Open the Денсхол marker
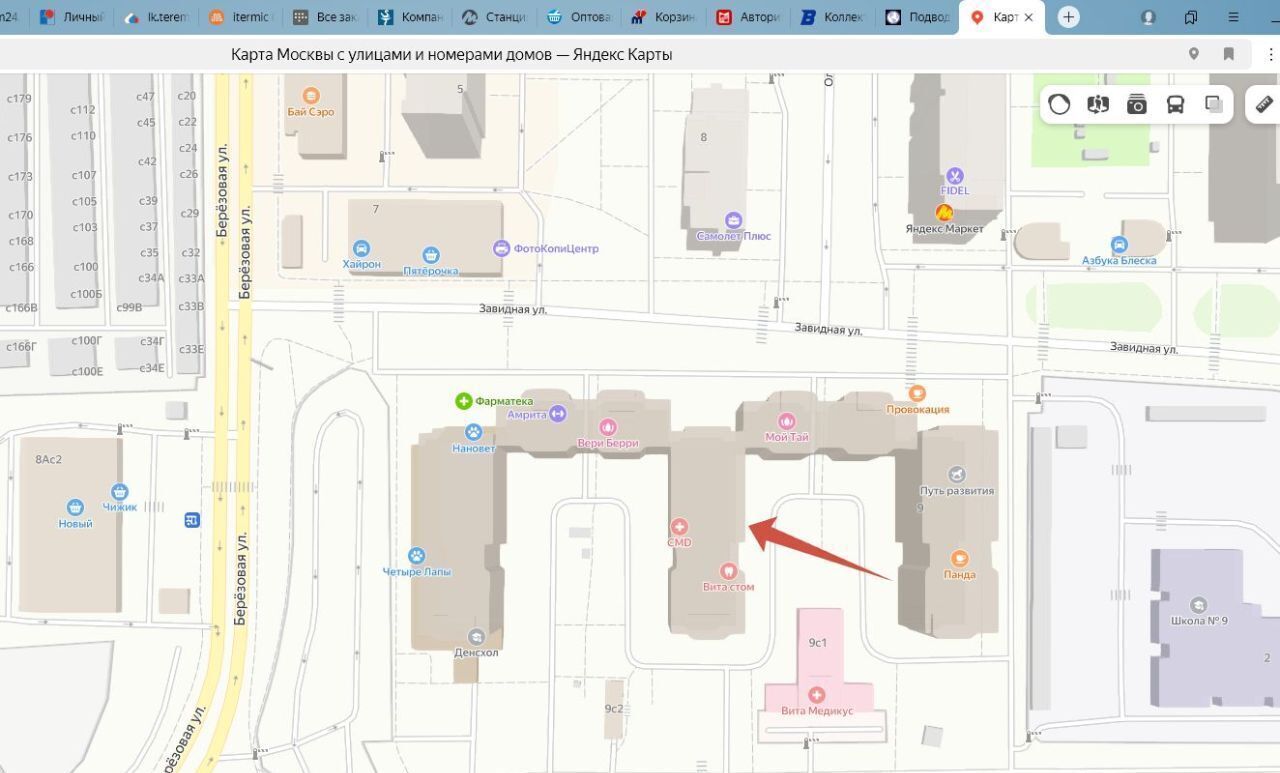Viewport: 1280px width, 773px height. 476,637
